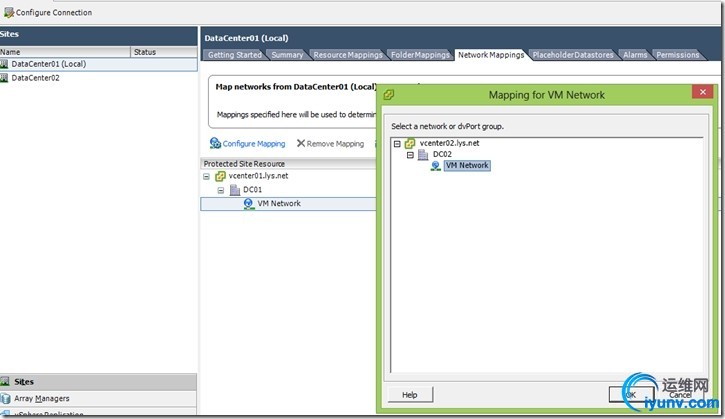
Task: Collapse the DC02 node in dialog
Action: (x=410, y=155)
